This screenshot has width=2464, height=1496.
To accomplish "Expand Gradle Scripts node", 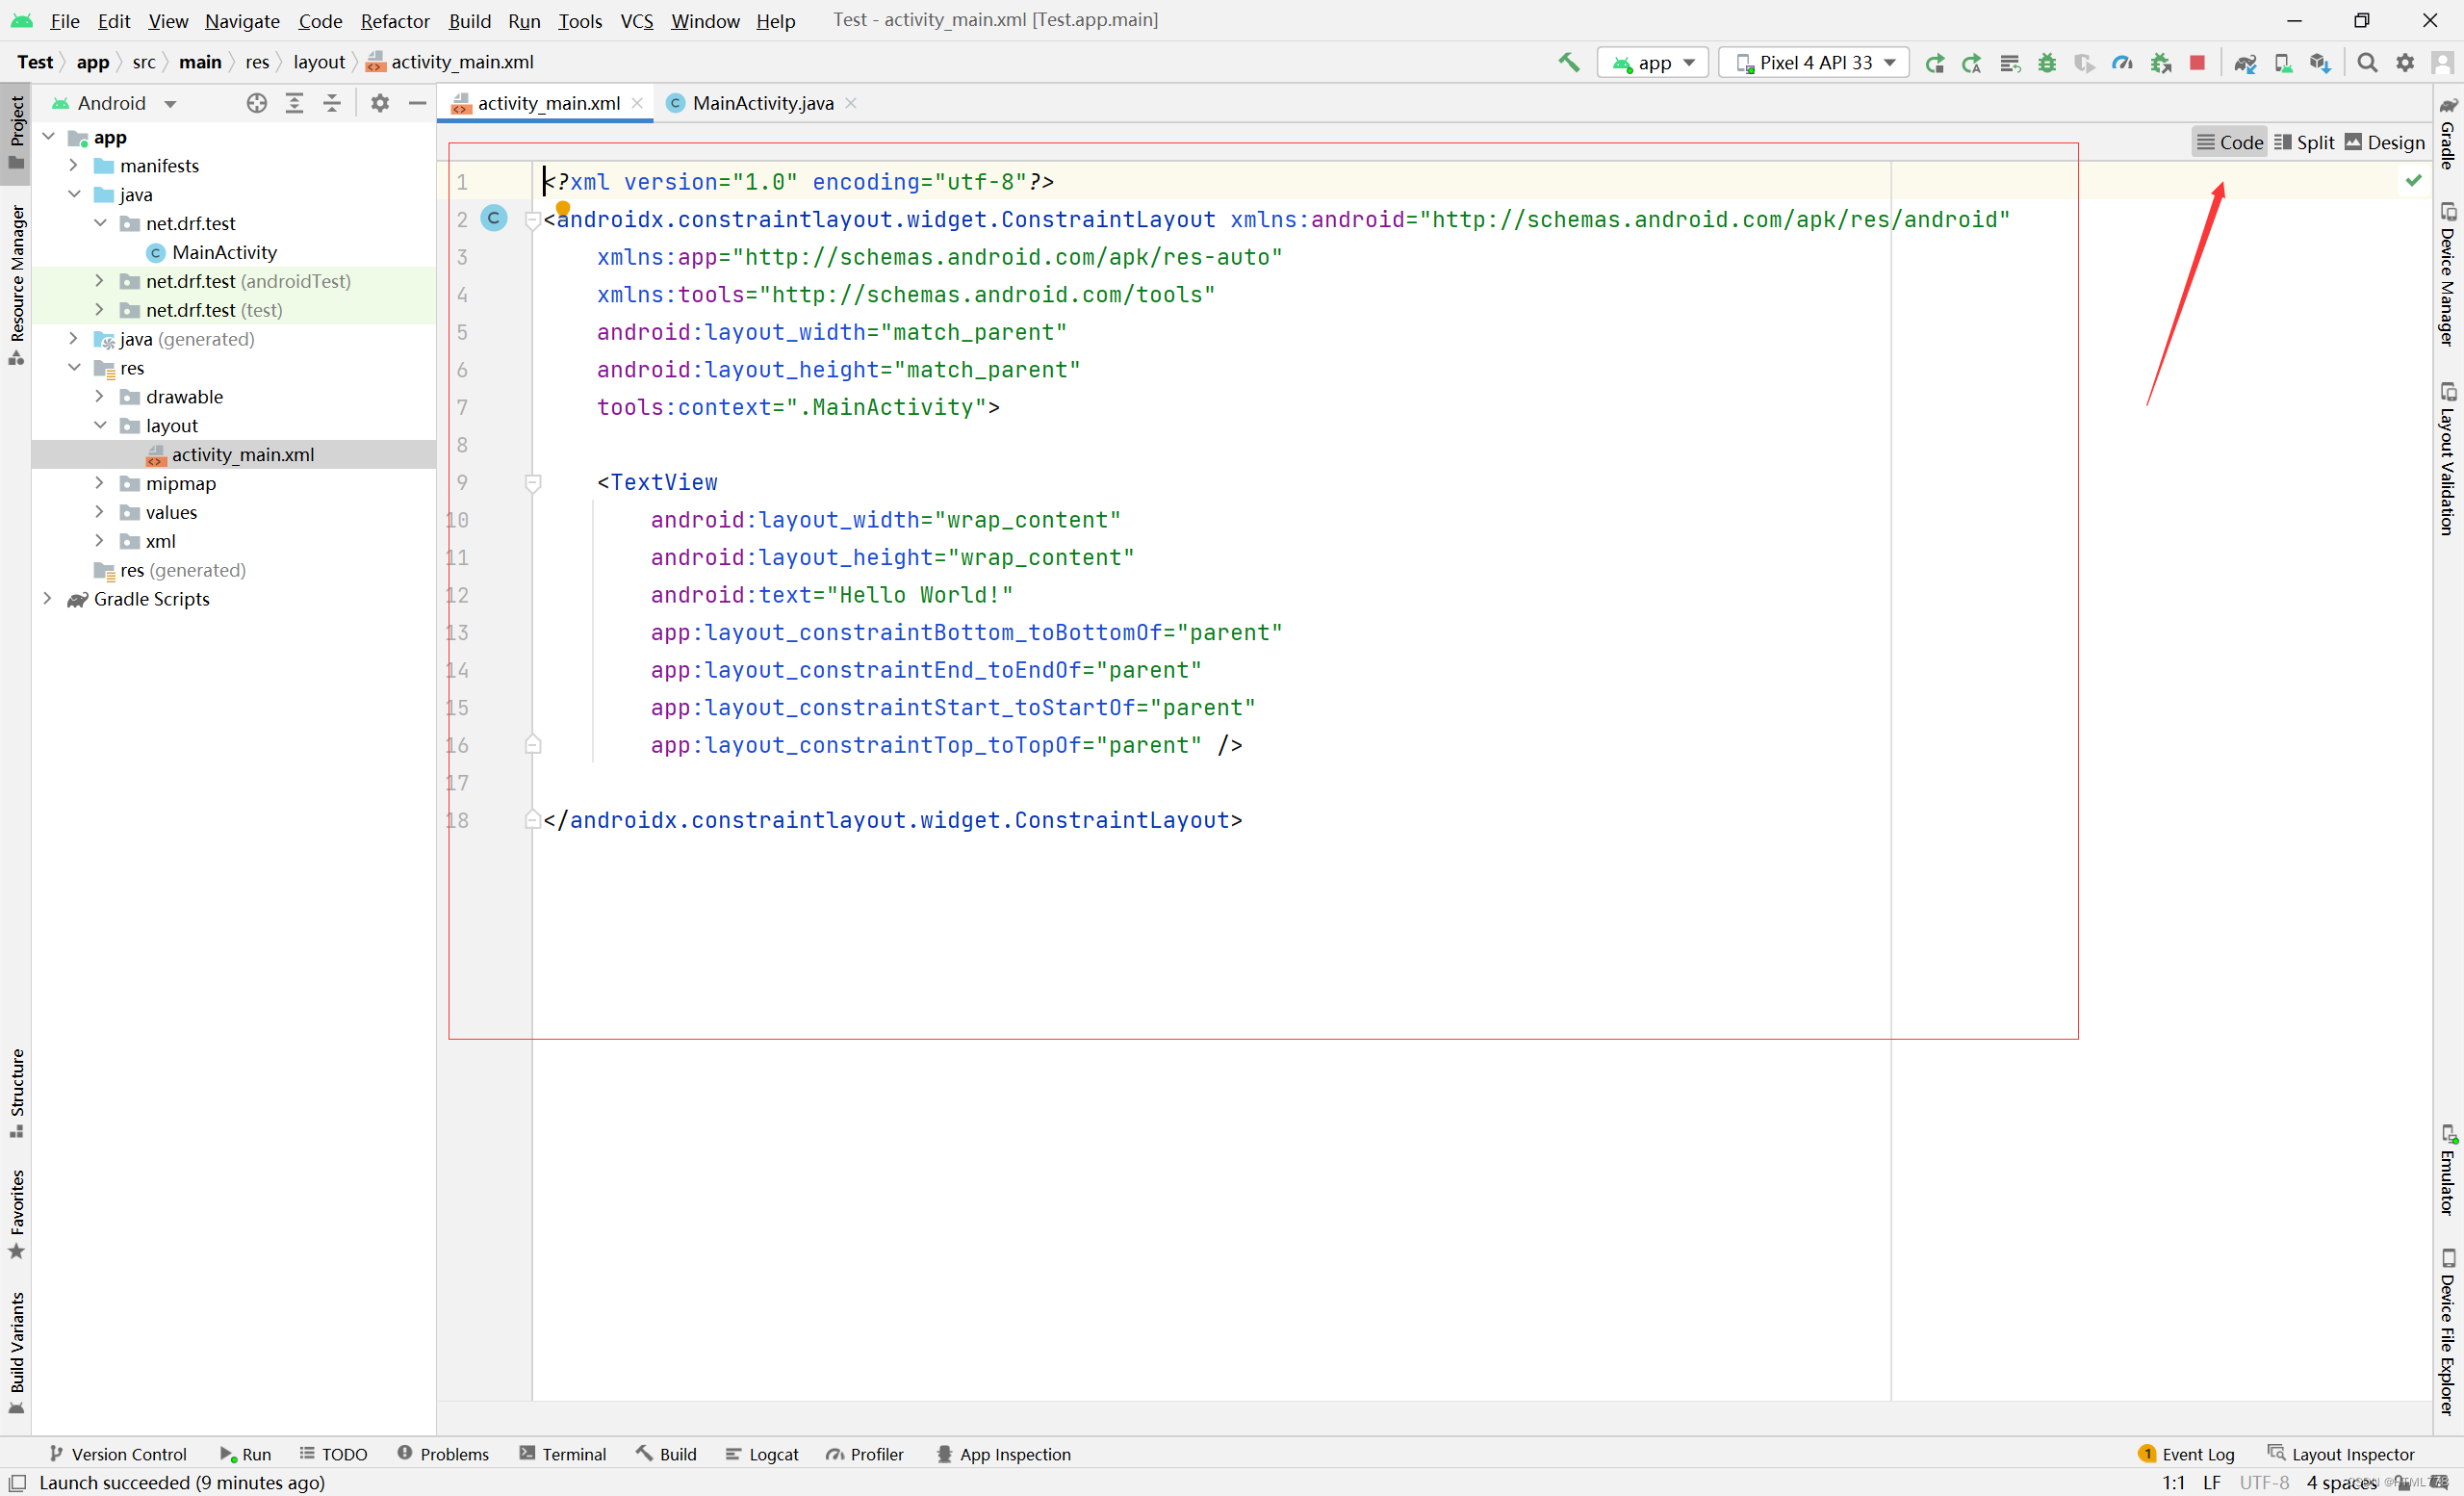I will 47,598.
